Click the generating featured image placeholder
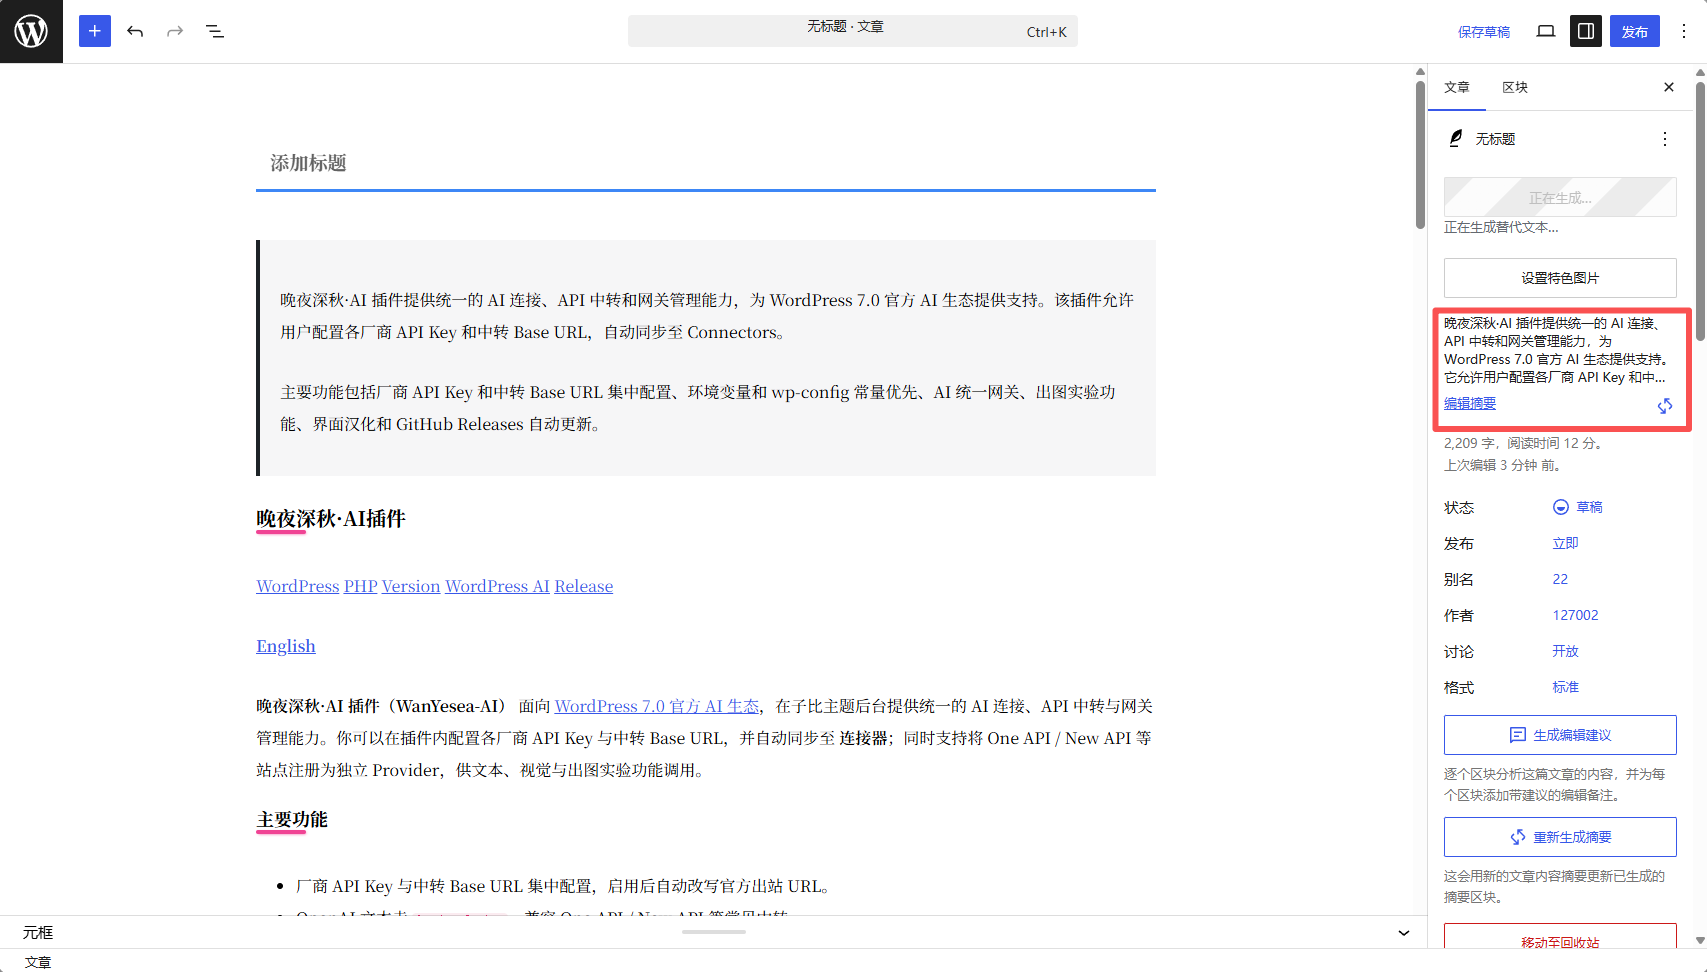This screenshot has height=972, width=1707. pos(1560,197)
